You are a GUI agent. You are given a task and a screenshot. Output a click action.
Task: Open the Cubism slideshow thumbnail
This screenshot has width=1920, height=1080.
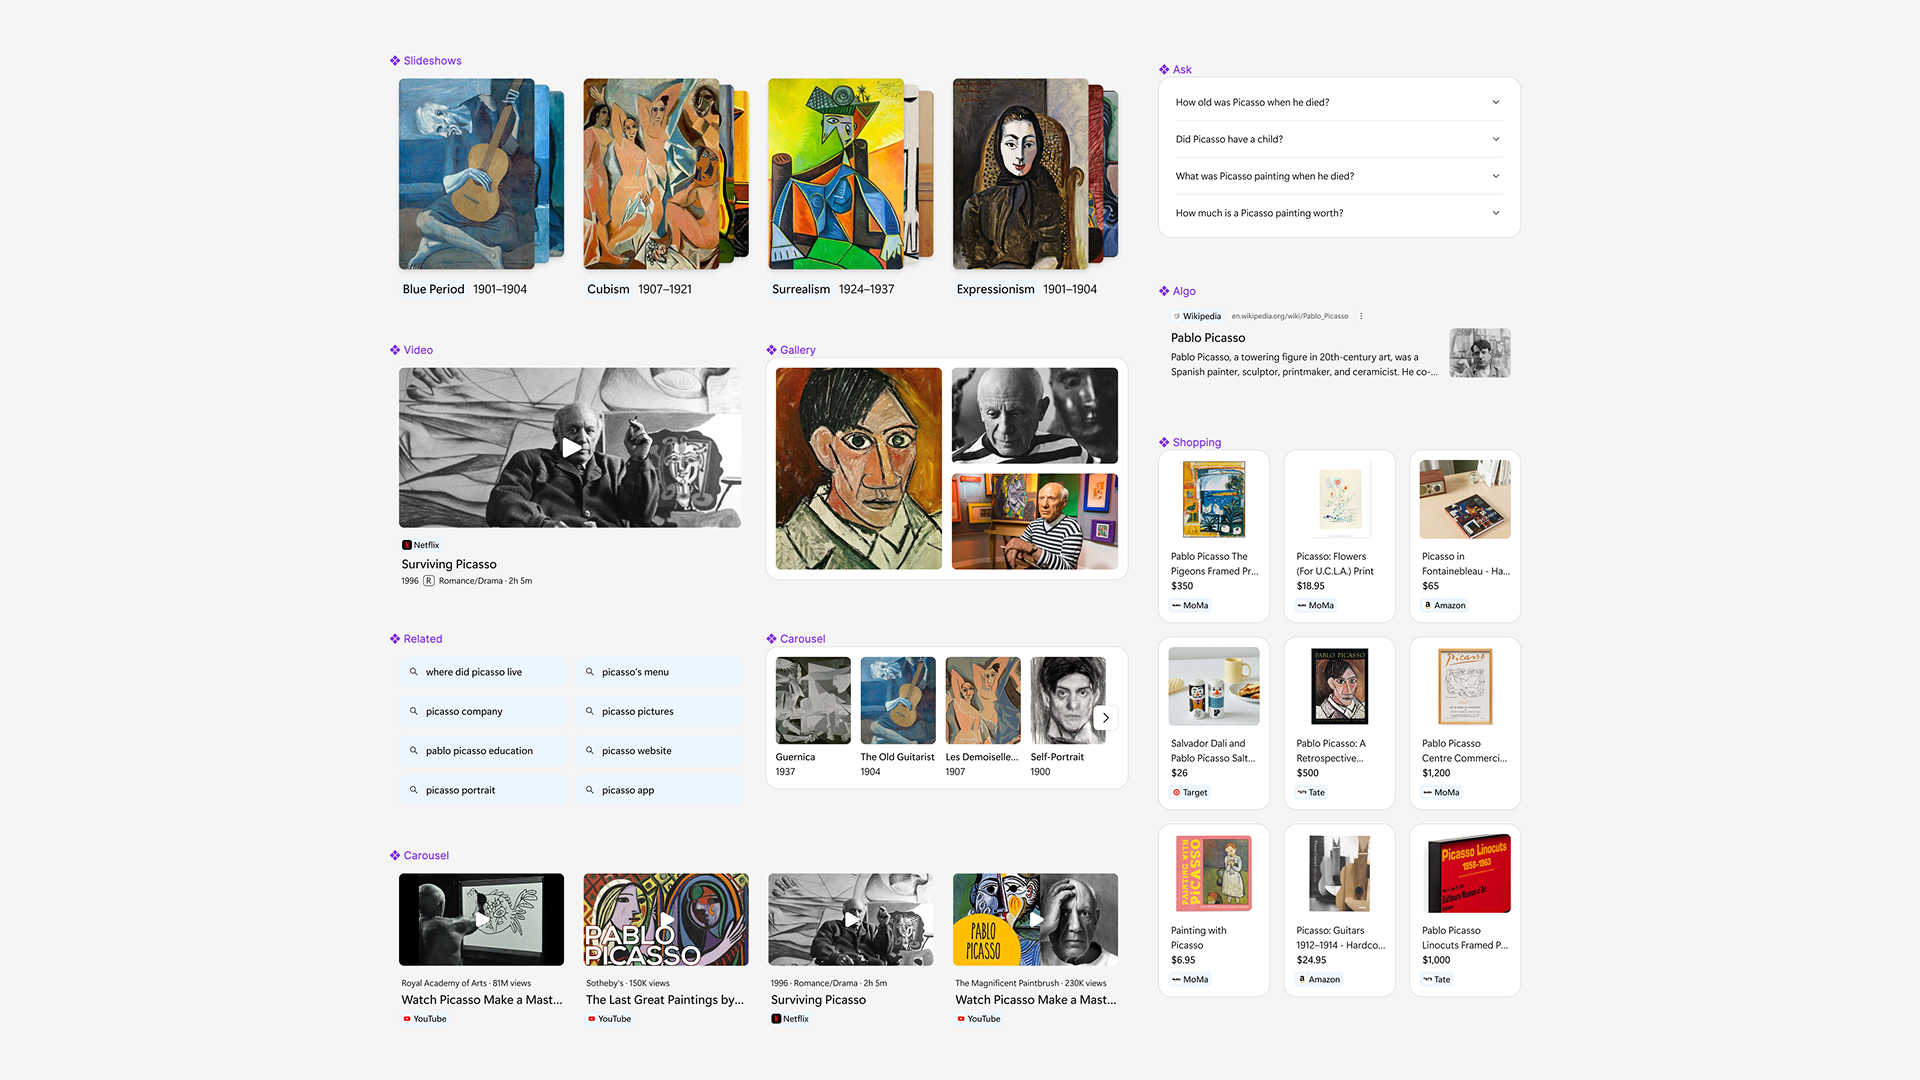point(652,174)
